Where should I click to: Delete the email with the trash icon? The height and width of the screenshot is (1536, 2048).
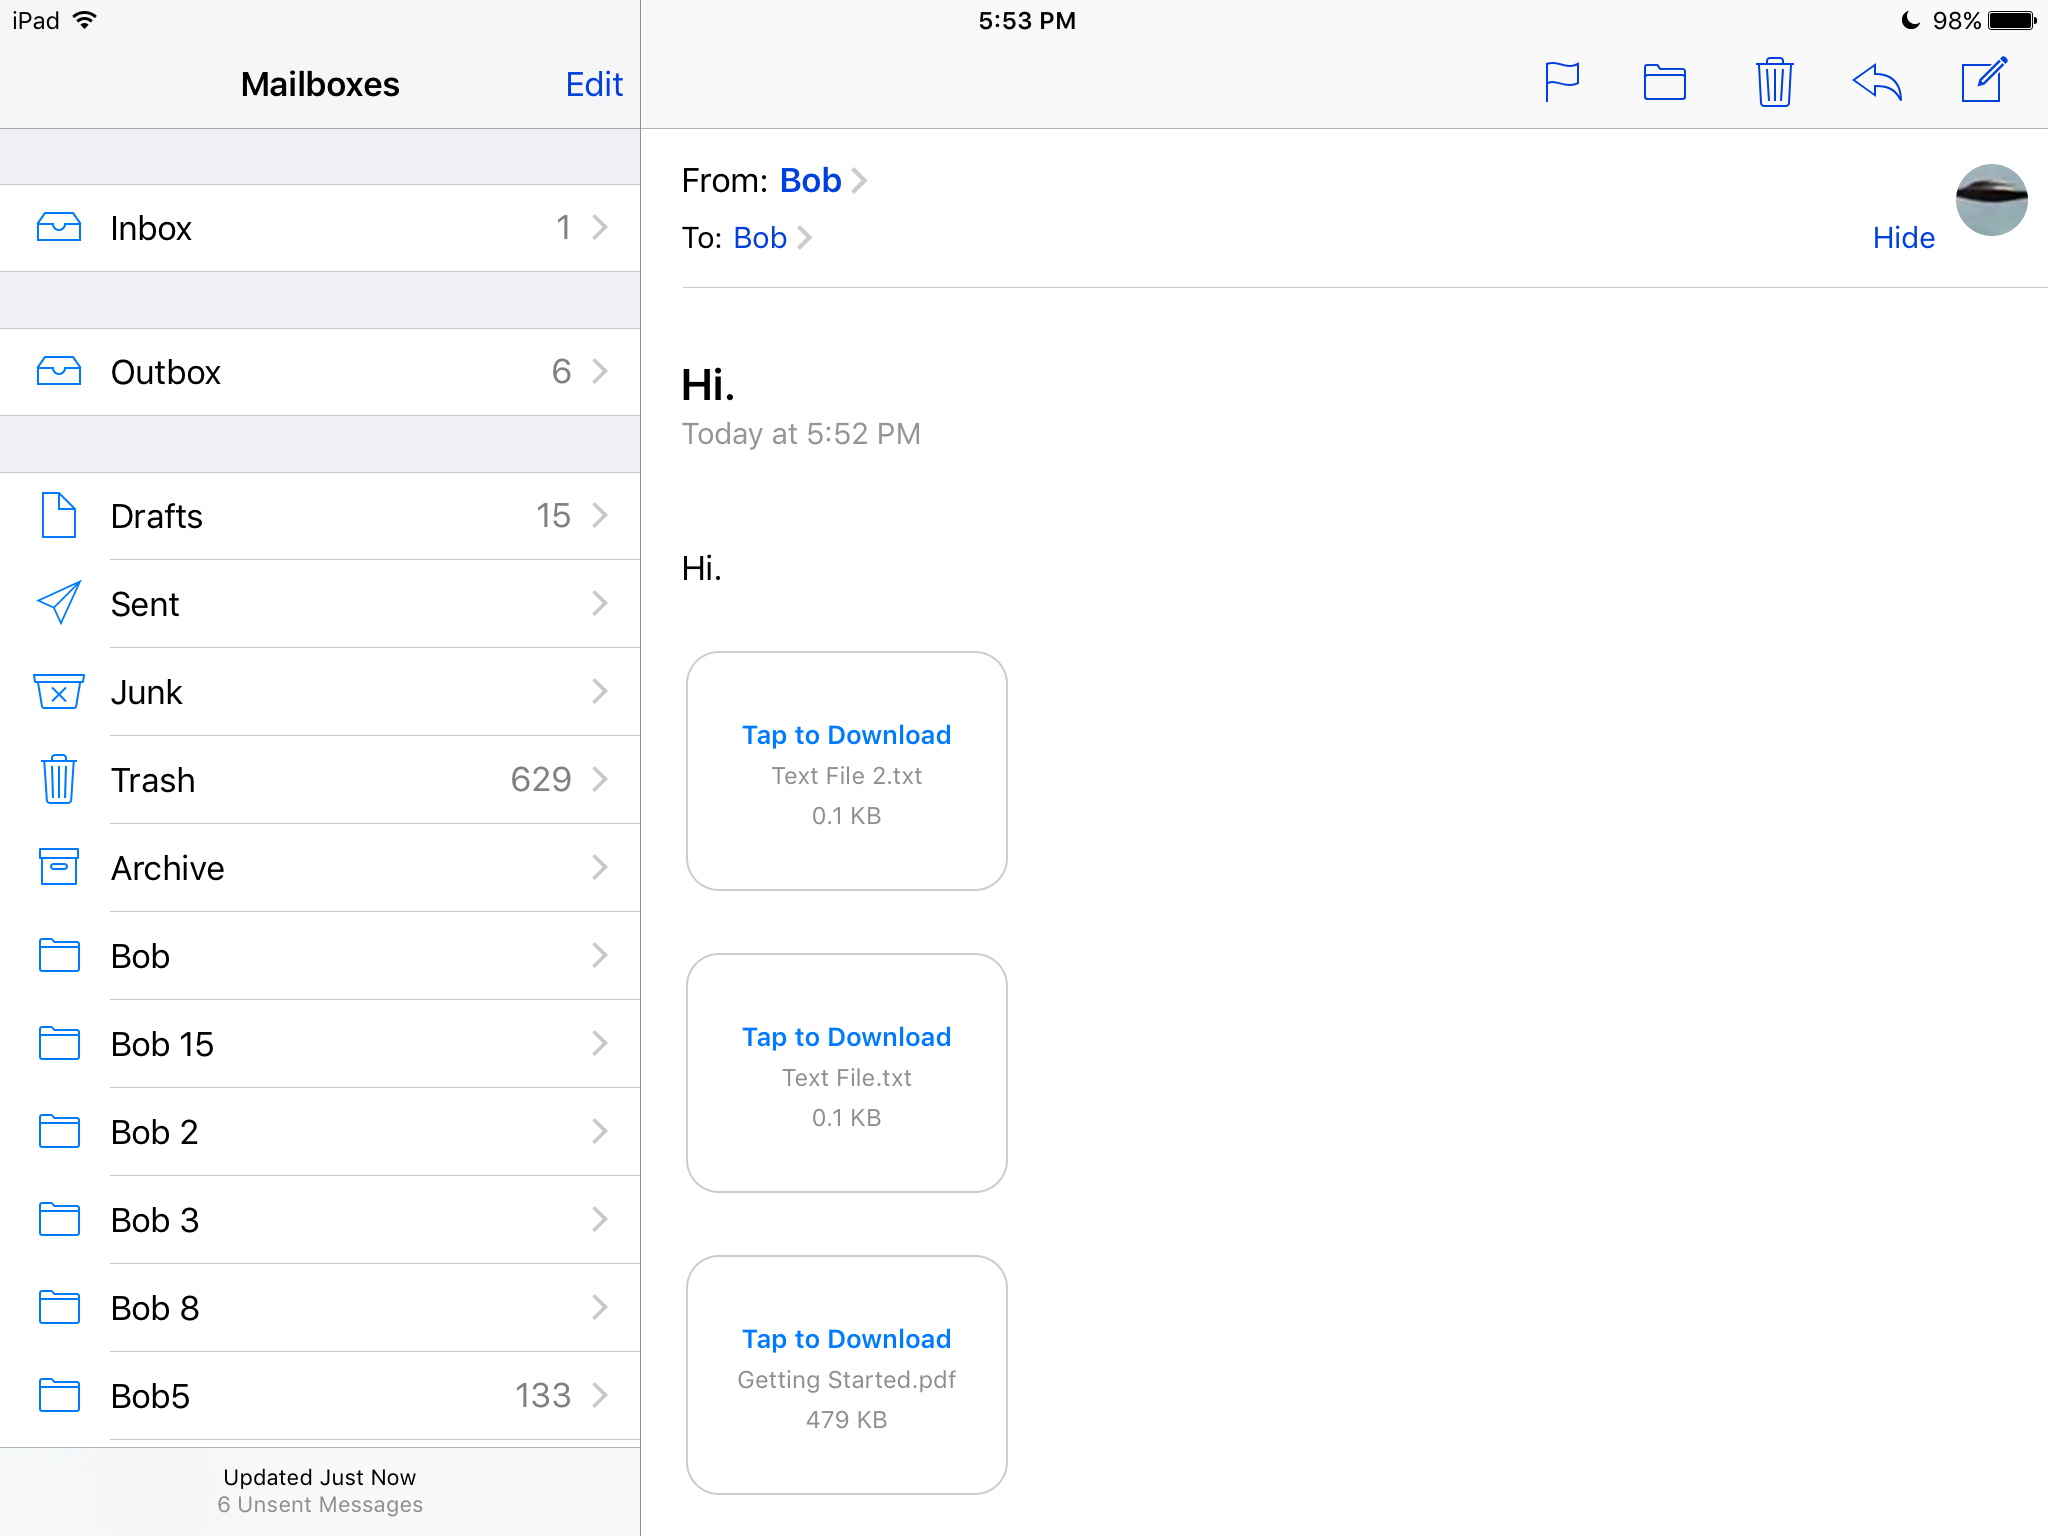tap(1774, 82)
